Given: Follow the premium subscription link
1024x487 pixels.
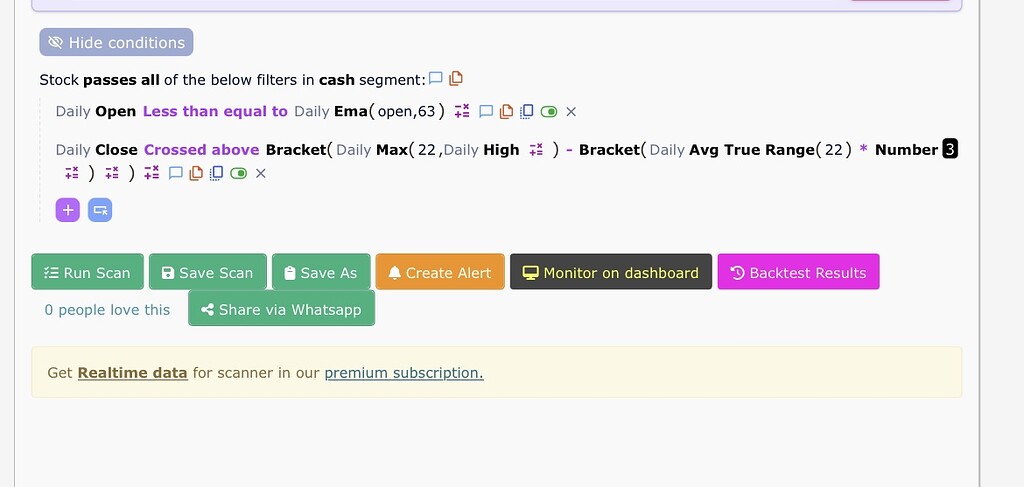Looking at the screenshot, I should [404, 373].
